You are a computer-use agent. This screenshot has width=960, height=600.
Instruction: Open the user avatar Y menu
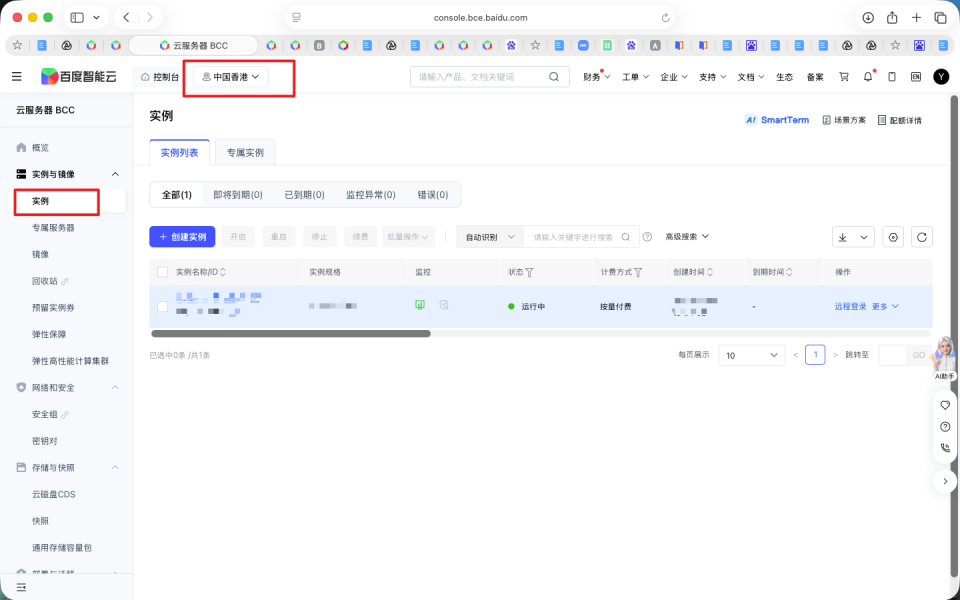pos(941,77)
